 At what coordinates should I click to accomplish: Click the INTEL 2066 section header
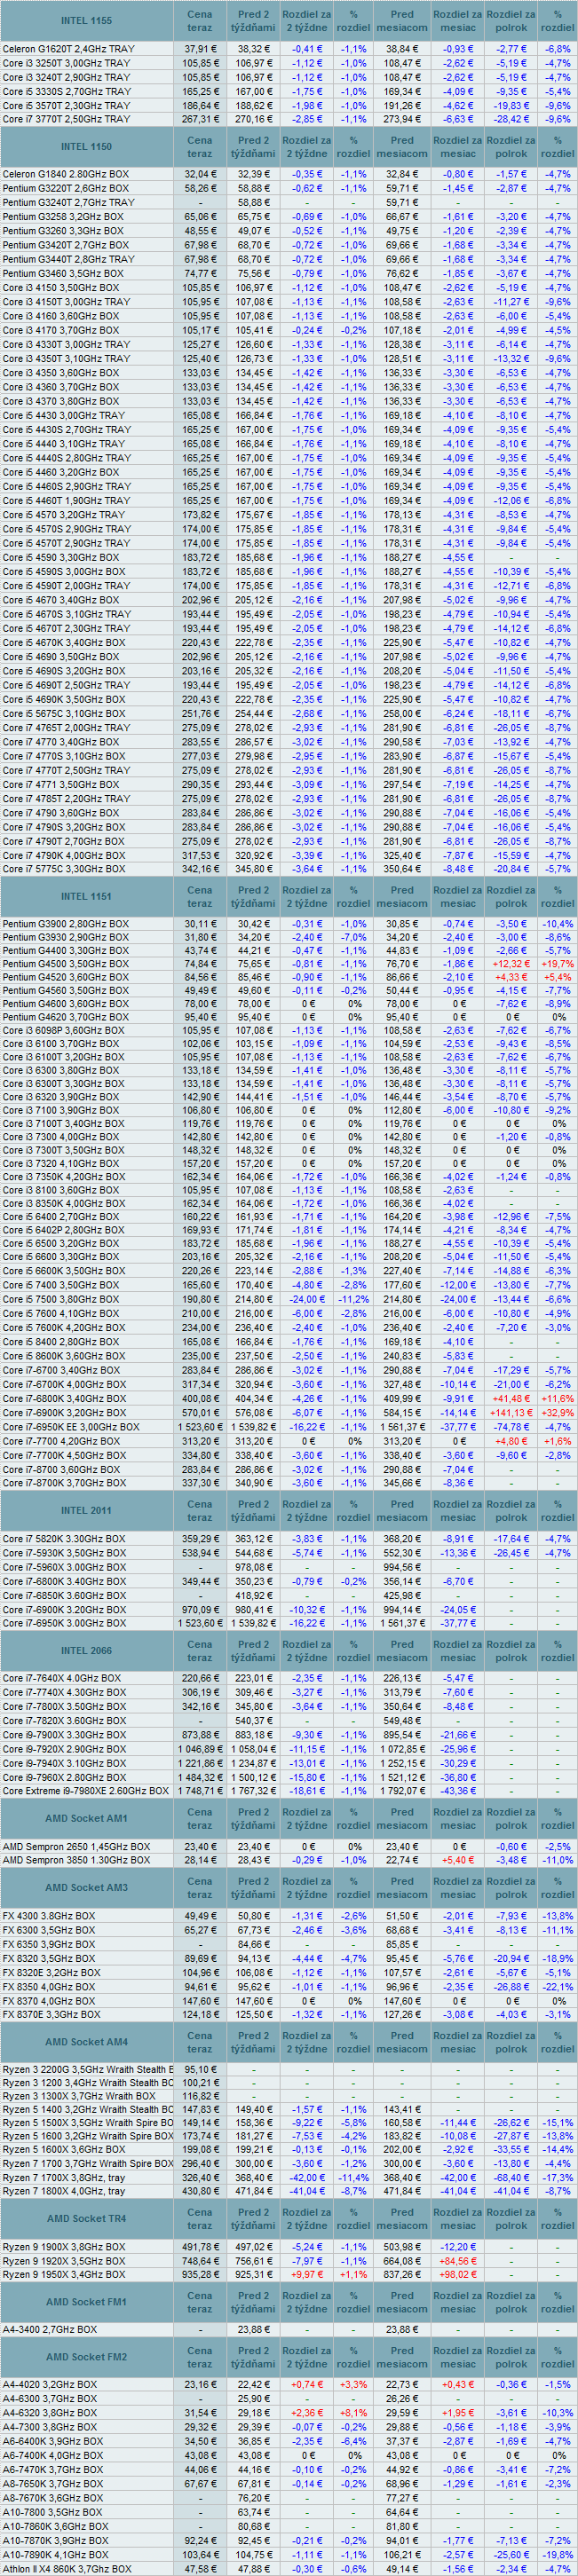pos(87,1650)
